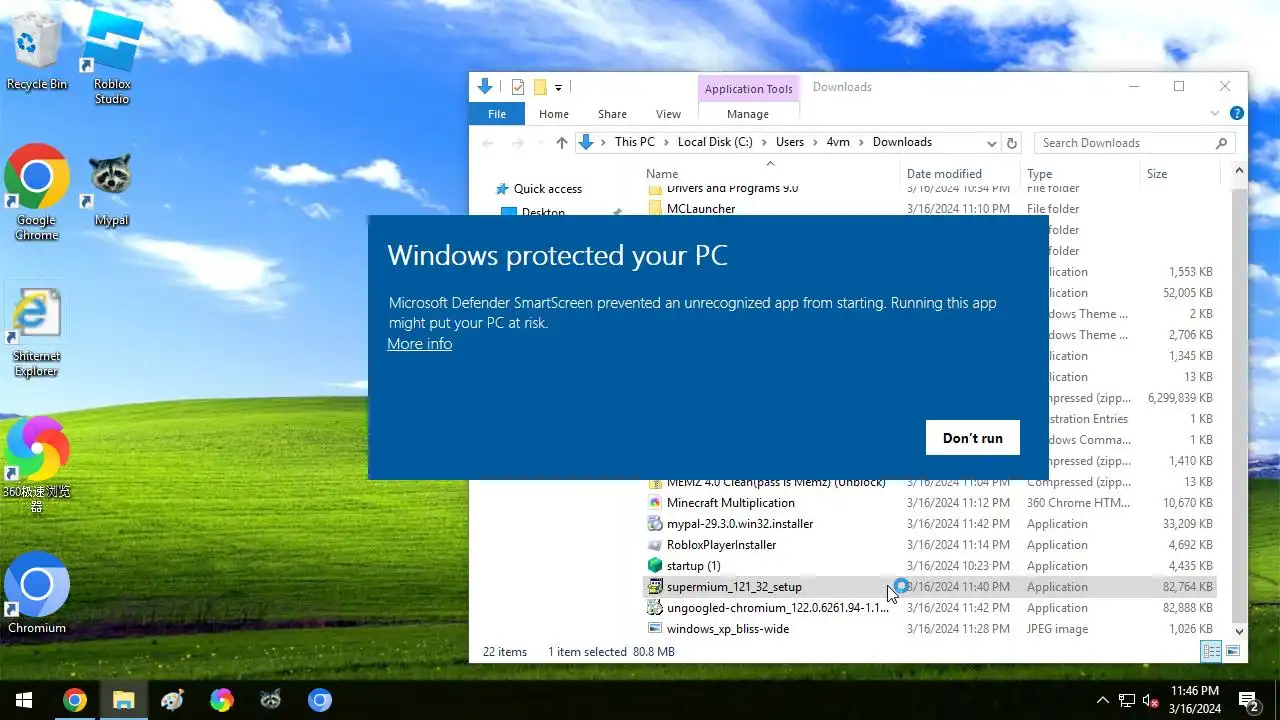Sort by the Type column header
This screenshot has width=1280, height=720.
point(1080,173)
